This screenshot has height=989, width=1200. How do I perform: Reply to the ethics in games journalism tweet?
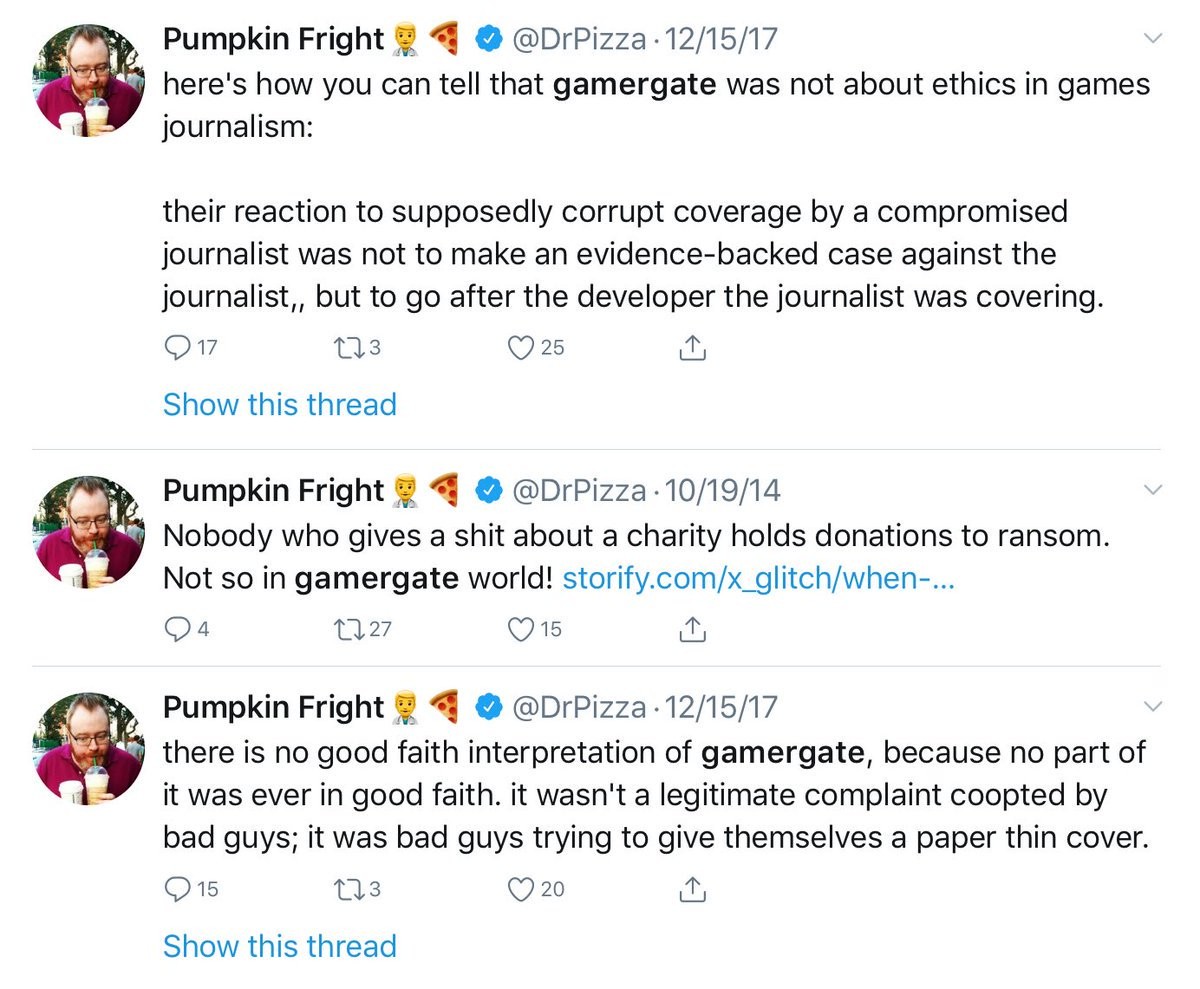pyautogui.click(x=176, y=347)
